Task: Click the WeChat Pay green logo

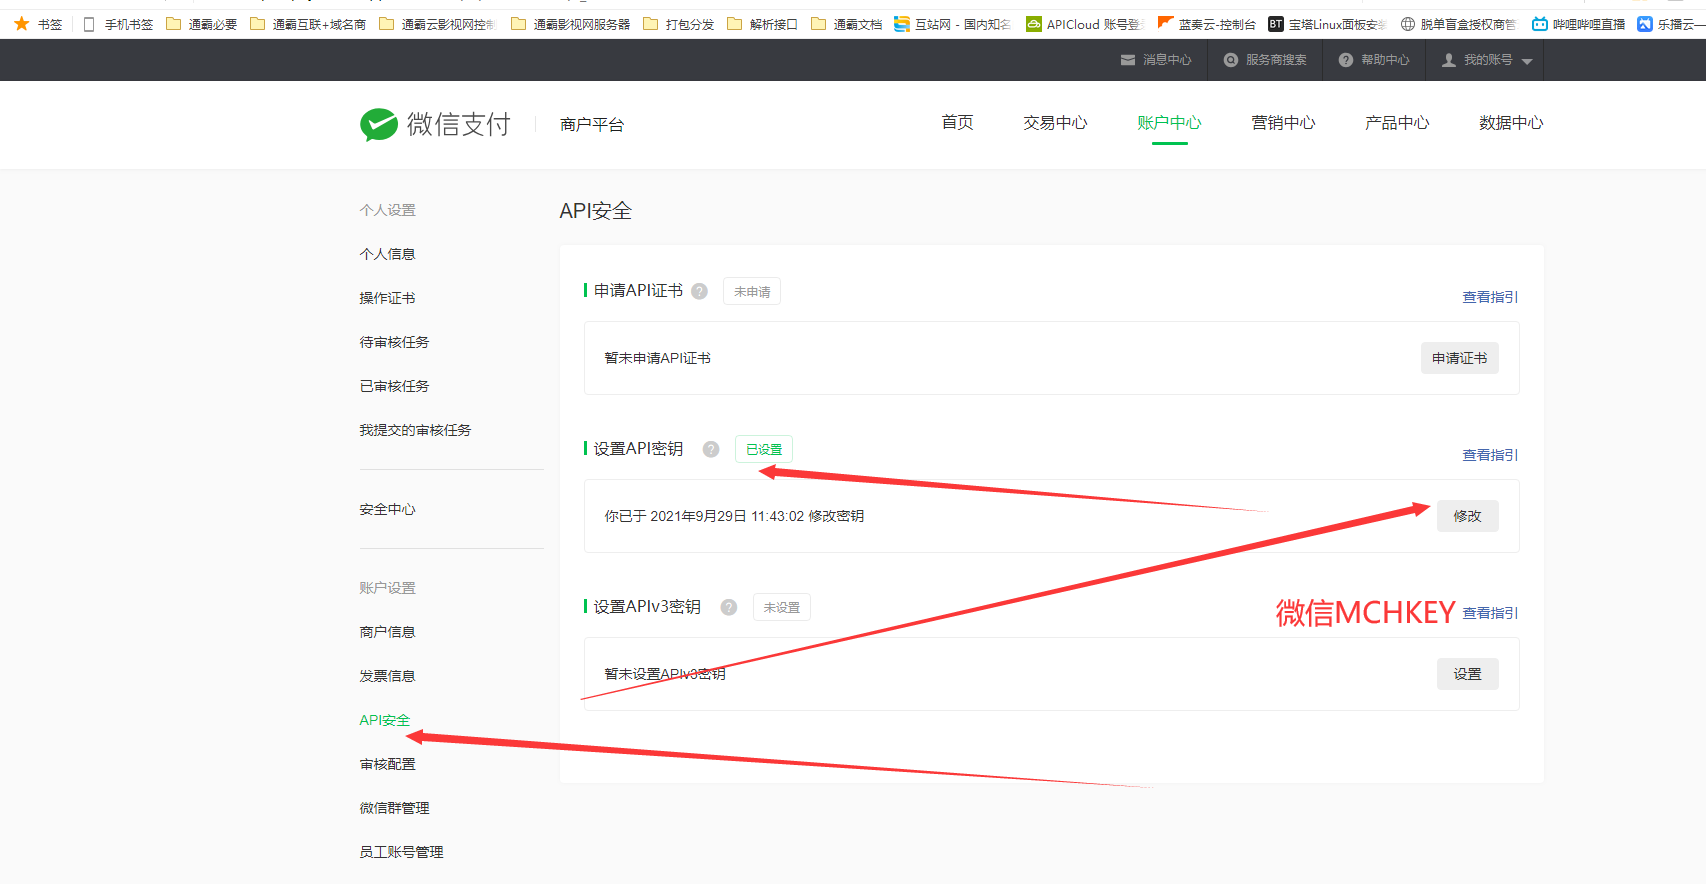Action: pyautogui.click(x=379, y=124)
